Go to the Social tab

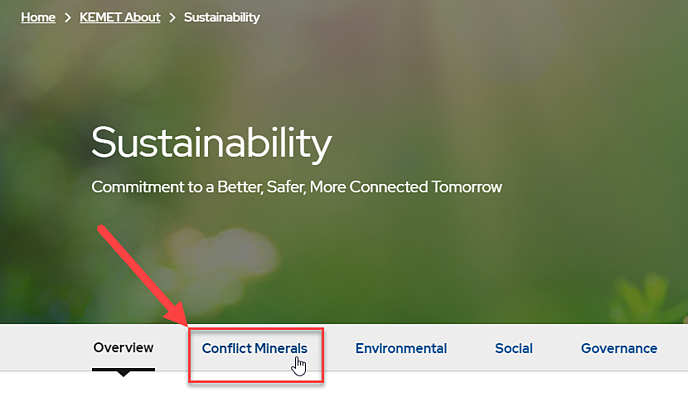(514, 348)
